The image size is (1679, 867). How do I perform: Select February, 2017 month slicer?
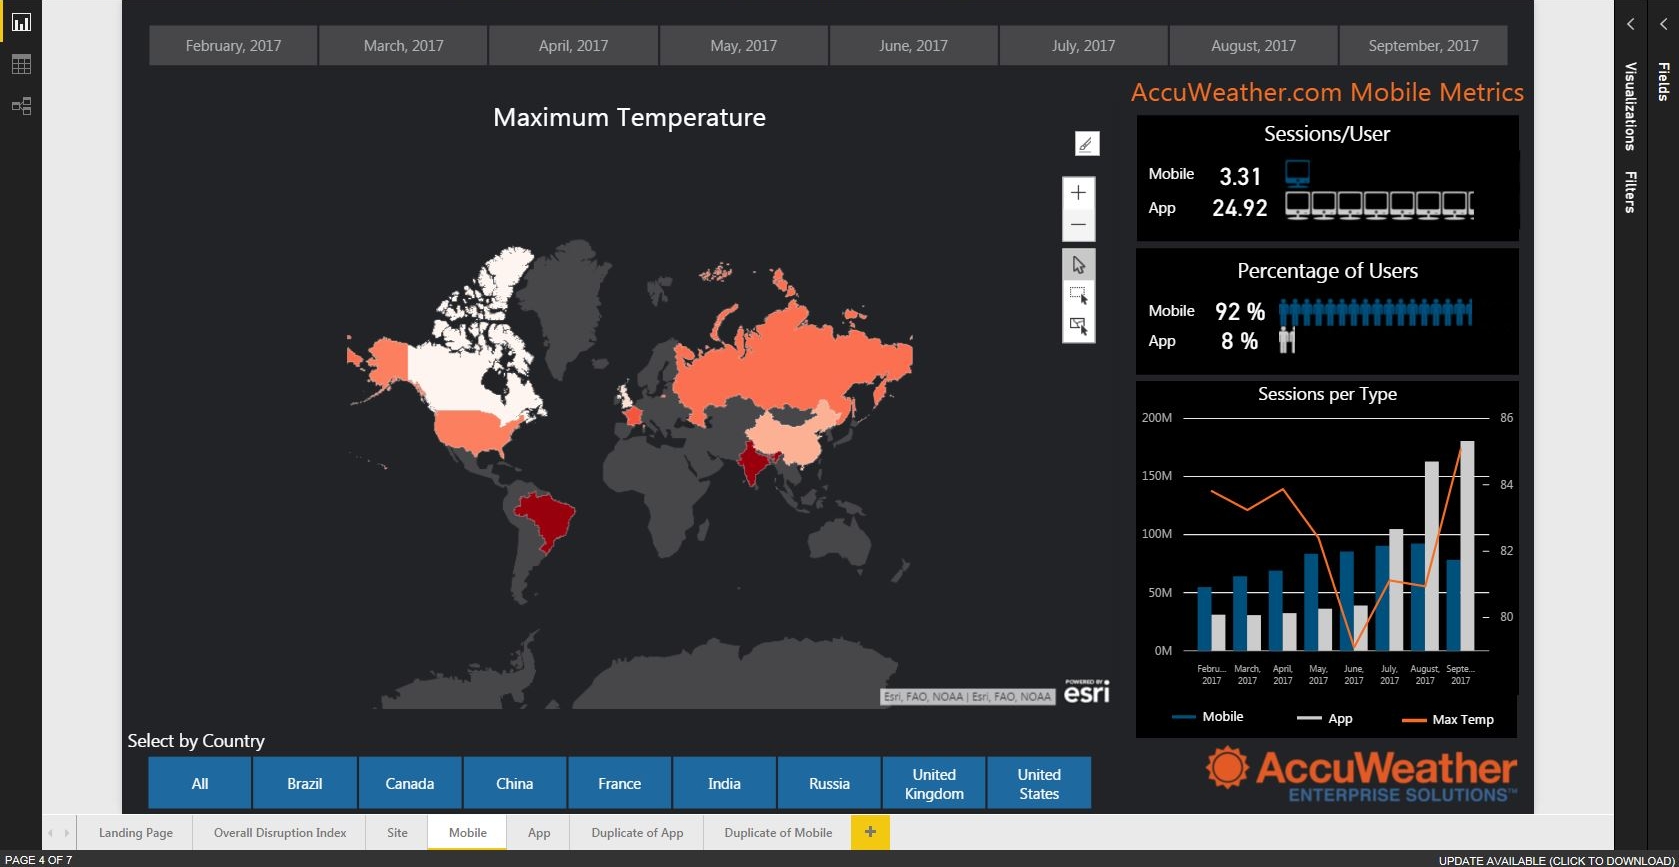(x=233, y=46)
